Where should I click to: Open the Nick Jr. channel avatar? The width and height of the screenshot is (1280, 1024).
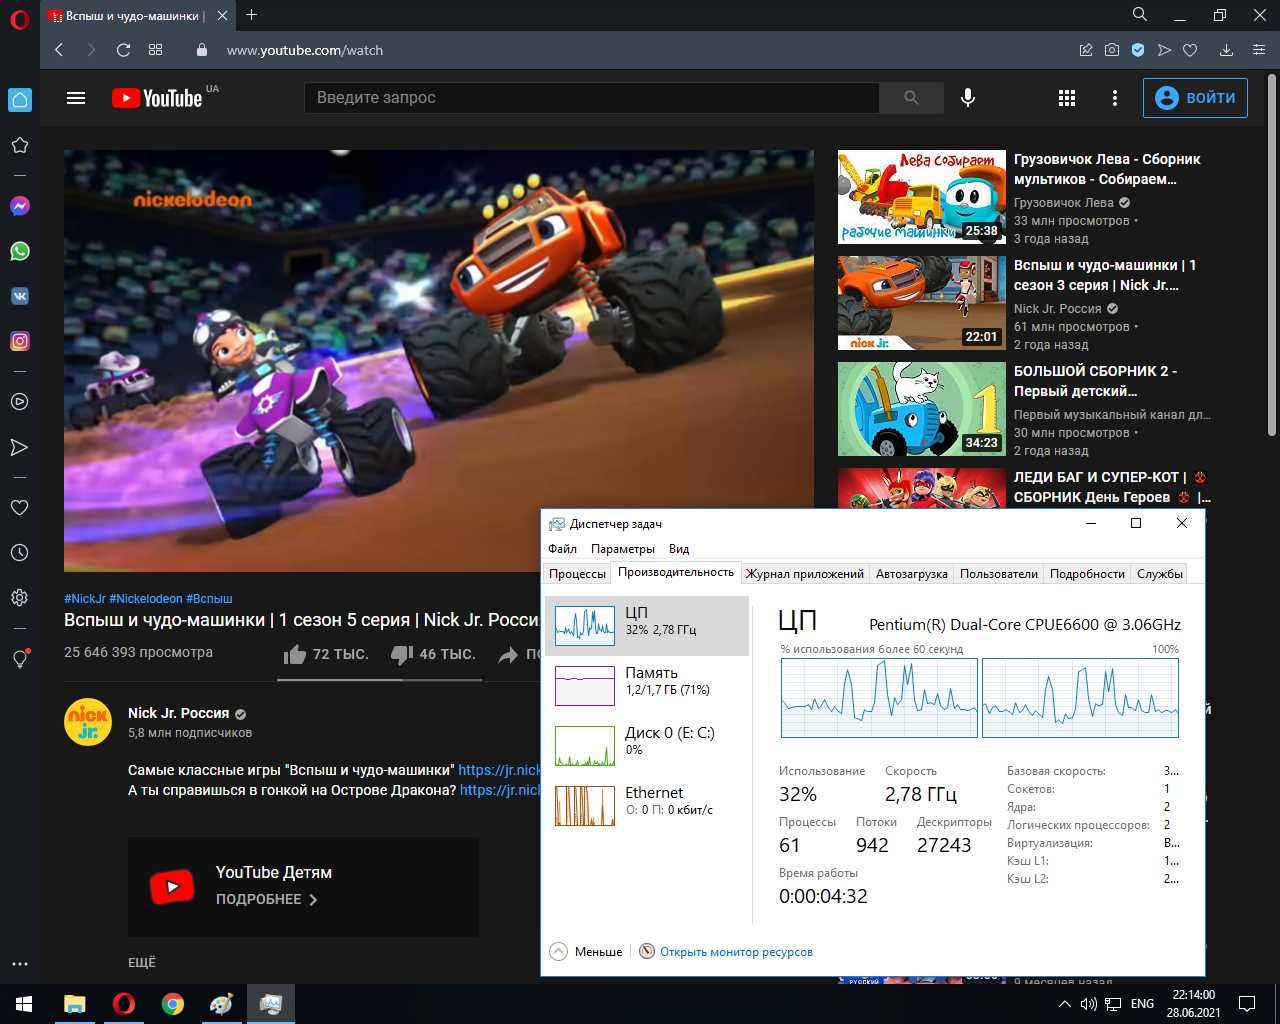pos(88,722)
